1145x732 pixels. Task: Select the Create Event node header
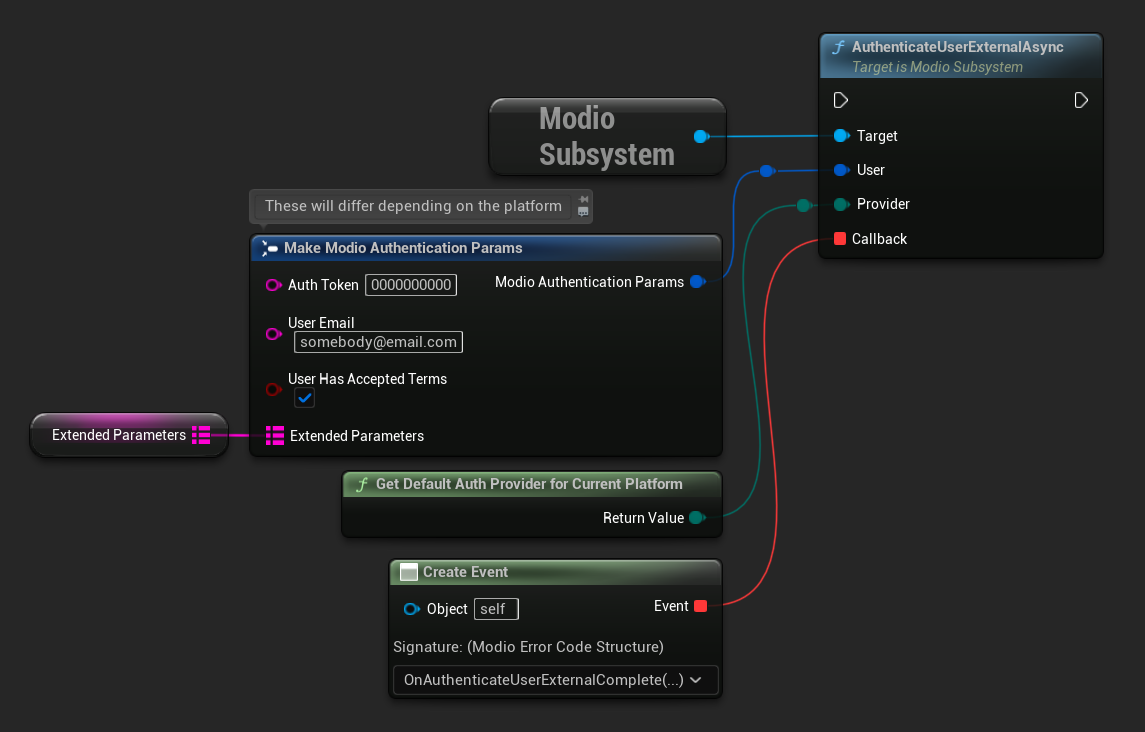pyautogui.click(x=556, y=572)
